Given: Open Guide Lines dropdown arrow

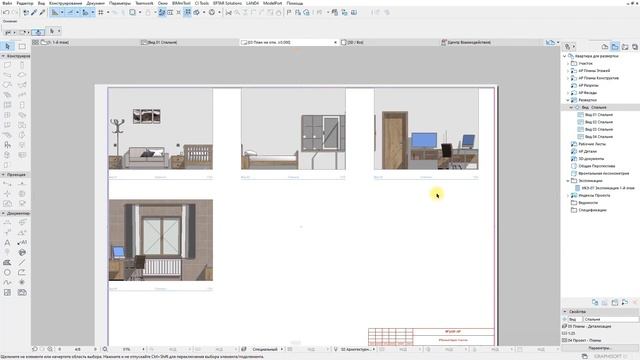Looking at the screenshot, I should pos(62,13).
